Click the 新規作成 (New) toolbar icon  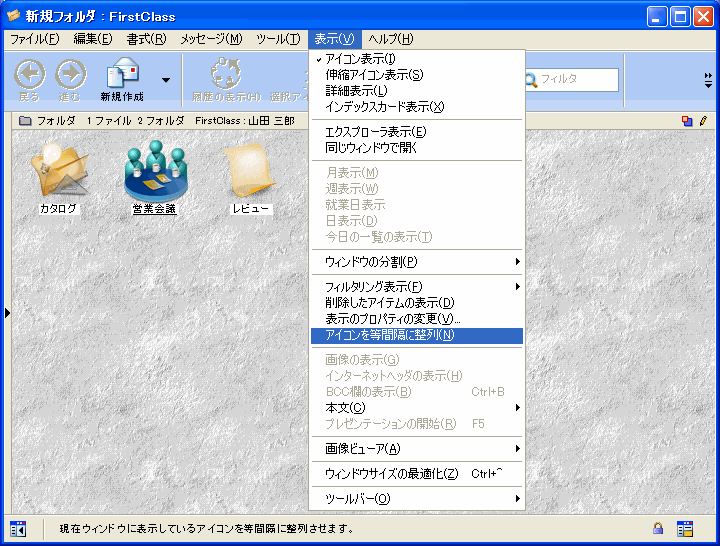(122, 78)
